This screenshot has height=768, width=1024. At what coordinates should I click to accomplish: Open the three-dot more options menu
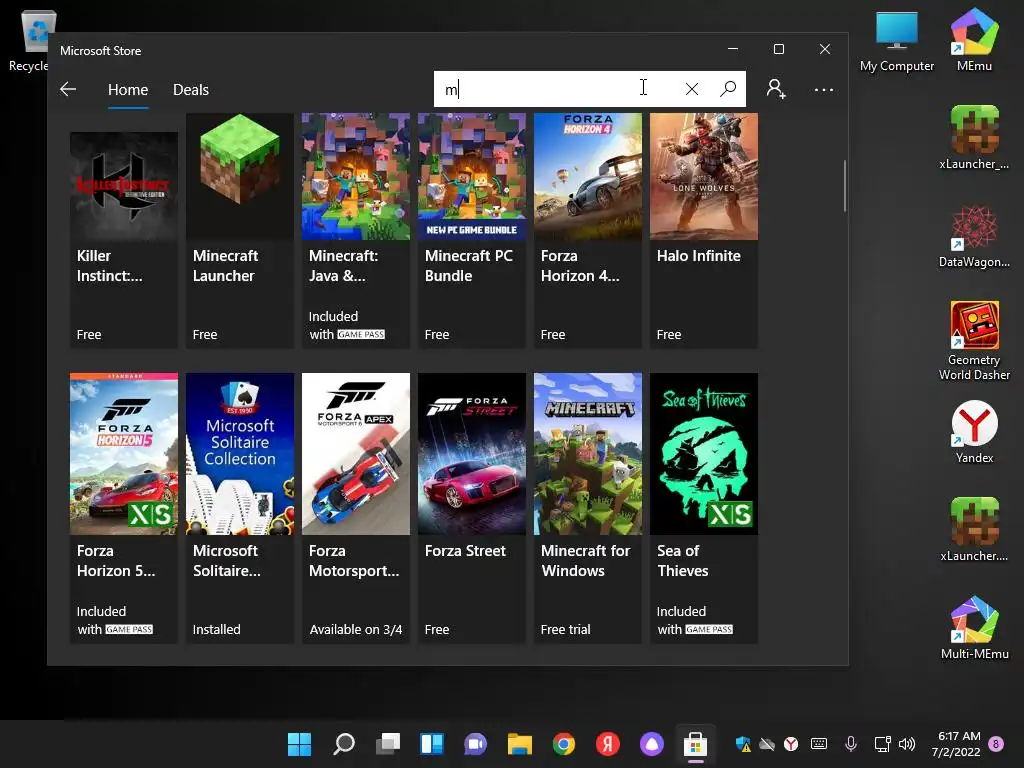[x=824, y=89]
